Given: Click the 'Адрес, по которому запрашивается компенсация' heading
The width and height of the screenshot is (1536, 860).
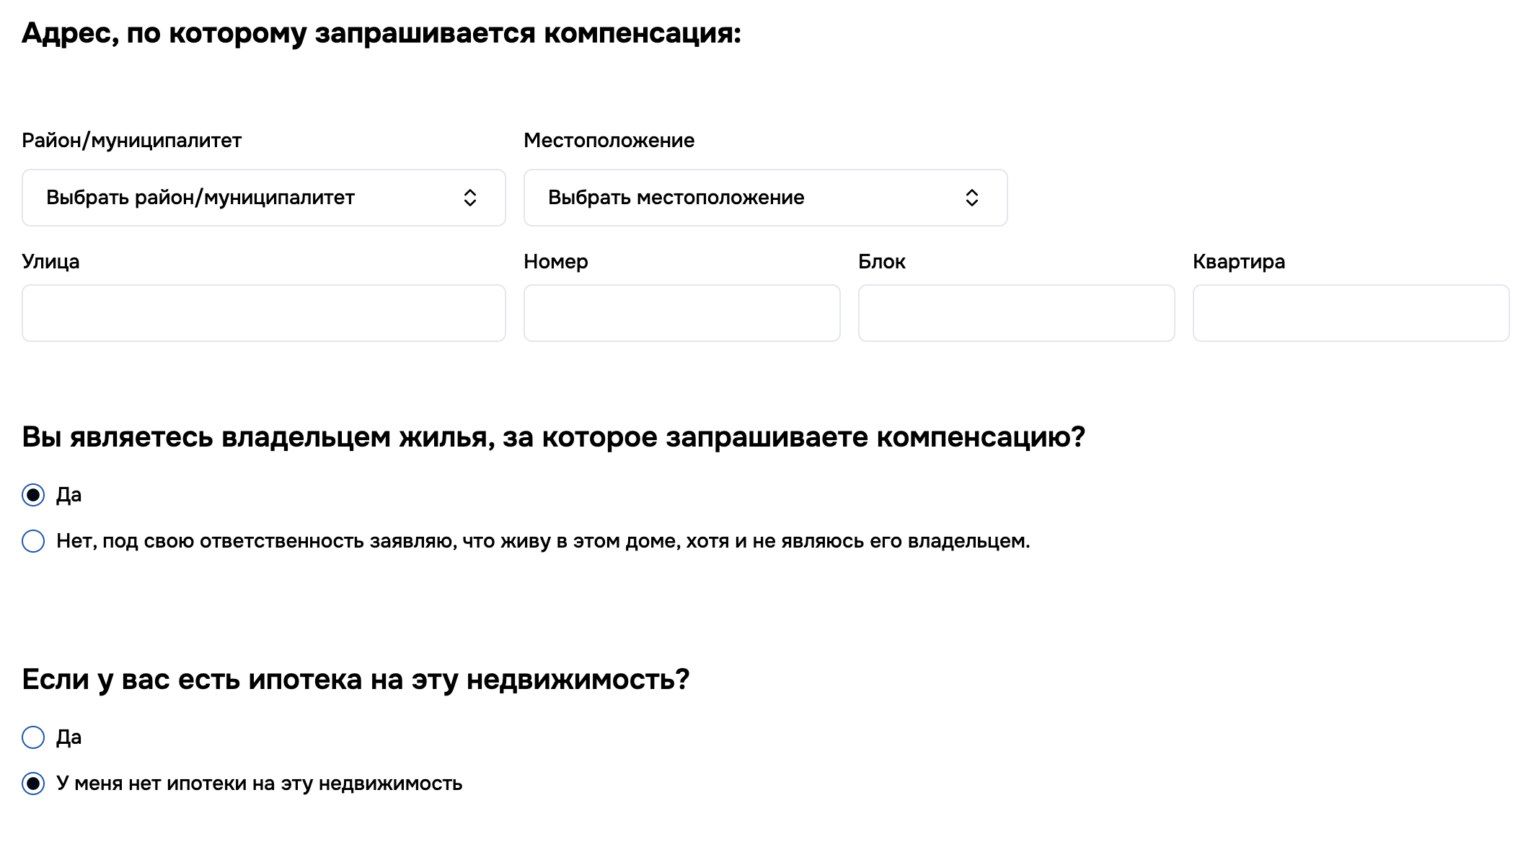Looking at the screenshot, I should (x=381, y=33).
